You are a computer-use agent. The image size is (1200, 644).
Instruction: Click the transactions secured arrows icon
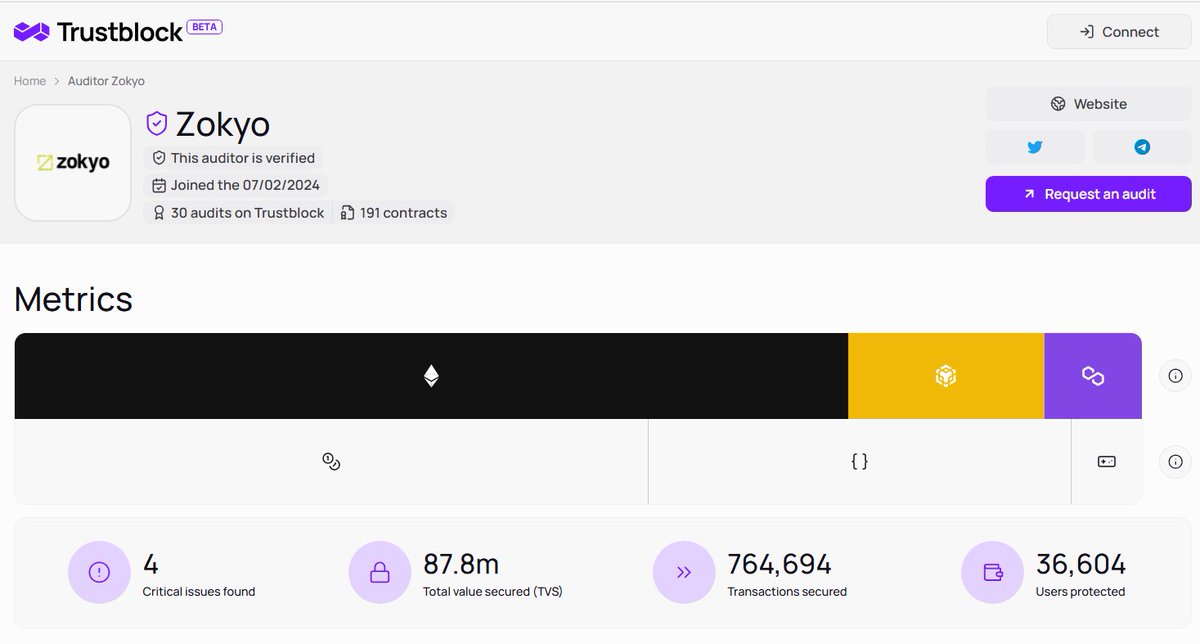point(684,573)
